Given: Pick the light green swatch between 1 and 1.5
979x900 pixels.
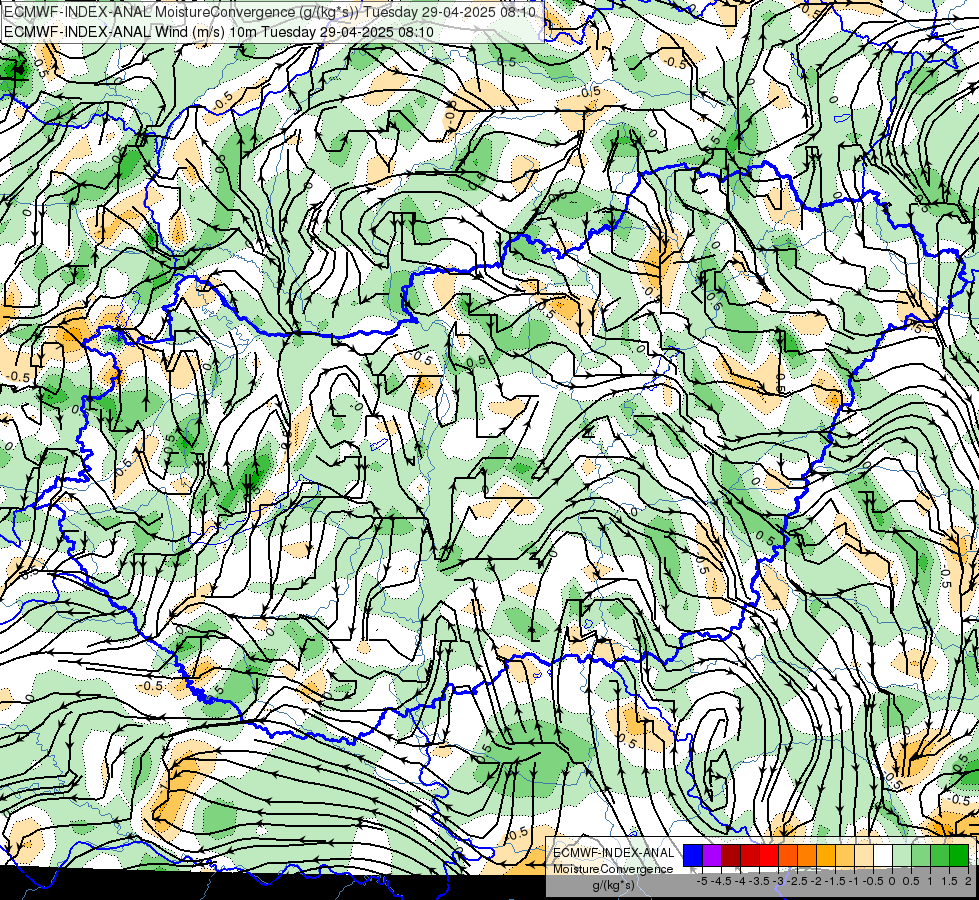Looking at the screenshot, I should (x=922, y=855).
